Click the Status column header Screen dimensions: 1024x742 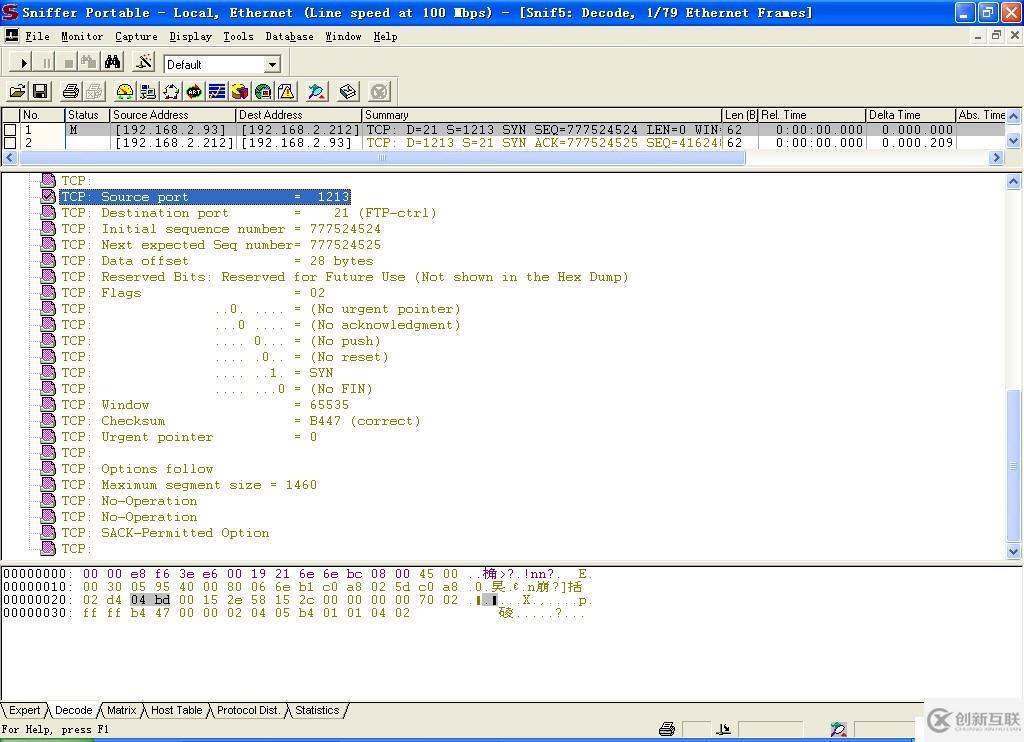[87, 115]
